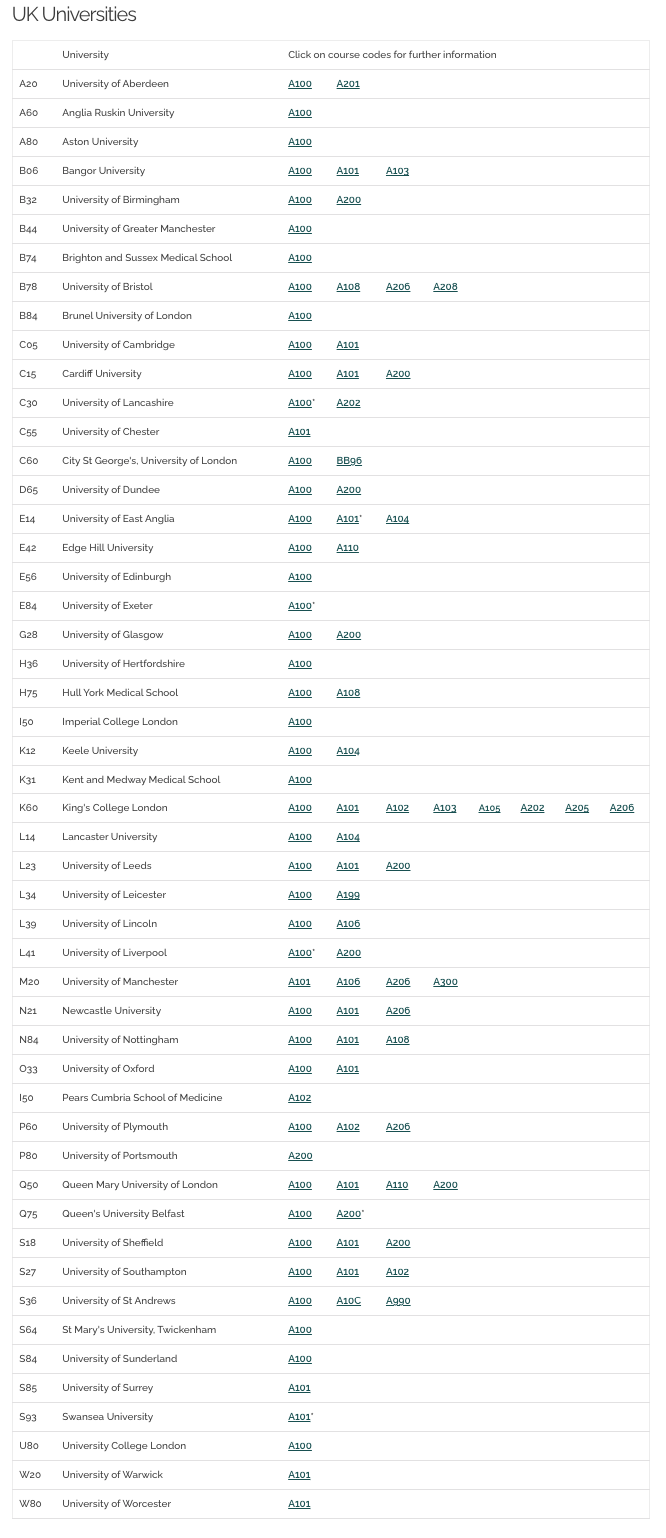The image size is (666, 1538).
Task: Click A104 for University of East Anglia
Action: pyautogui.click(x=397, y=519)
